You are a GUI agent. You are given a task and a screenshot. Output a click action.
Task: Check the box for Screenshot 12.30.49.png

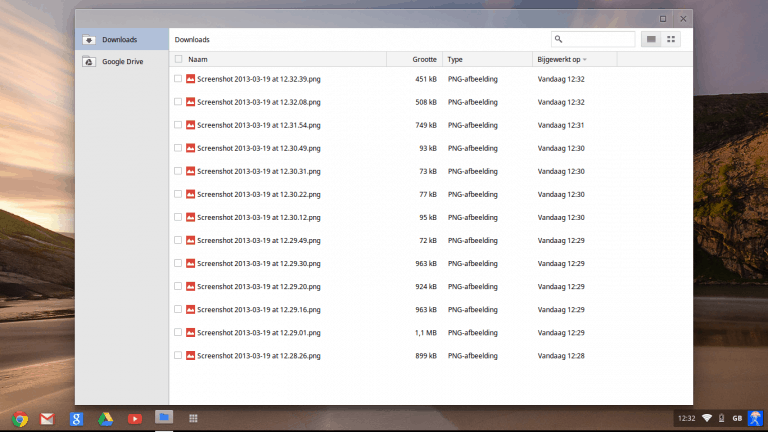click(178, 148)
